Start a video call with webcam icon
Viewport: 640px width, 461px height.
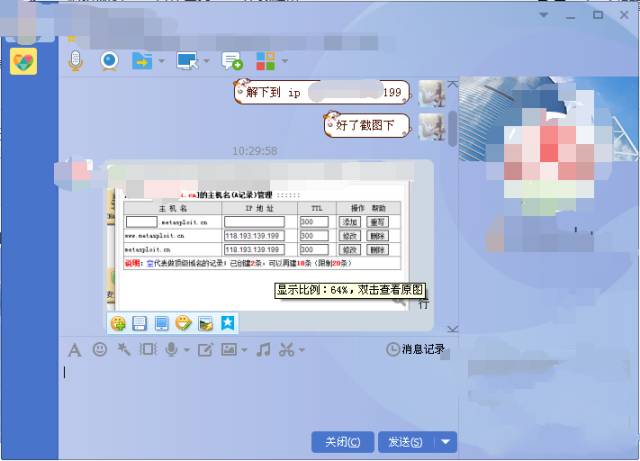click(x=109, y=61)
